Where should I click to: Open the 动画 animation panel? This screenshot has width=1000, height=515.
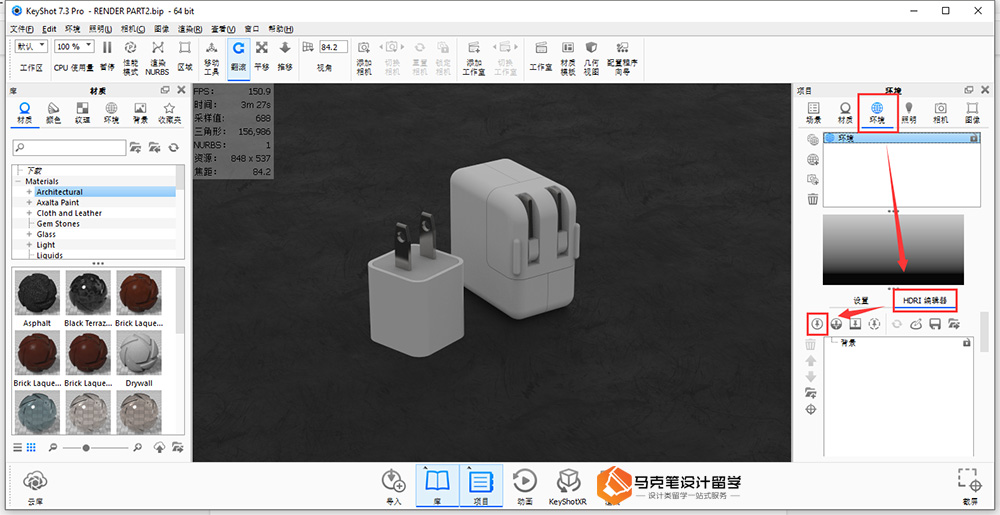coord(525,488)
